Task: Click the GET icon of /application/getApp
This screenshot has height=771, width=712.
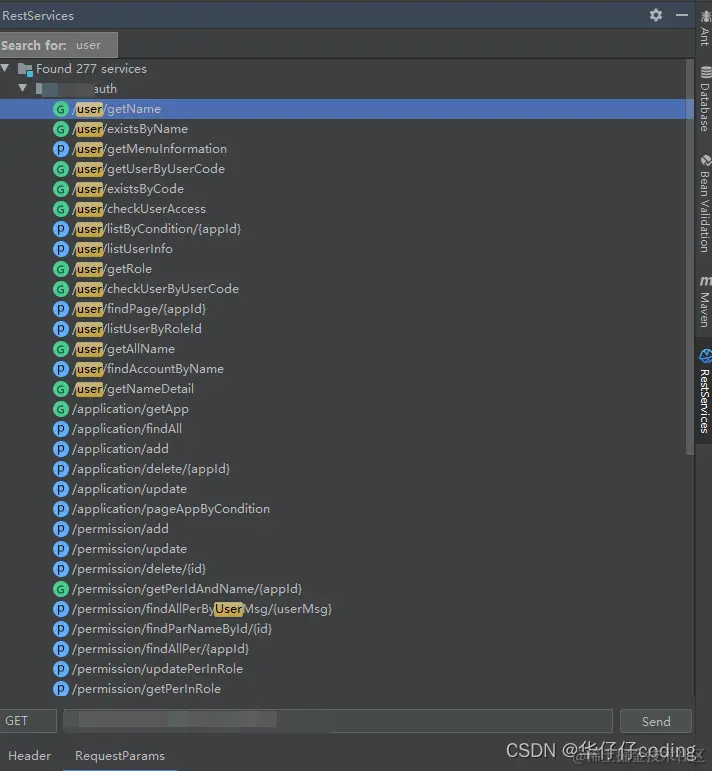Action: (60, 409)
